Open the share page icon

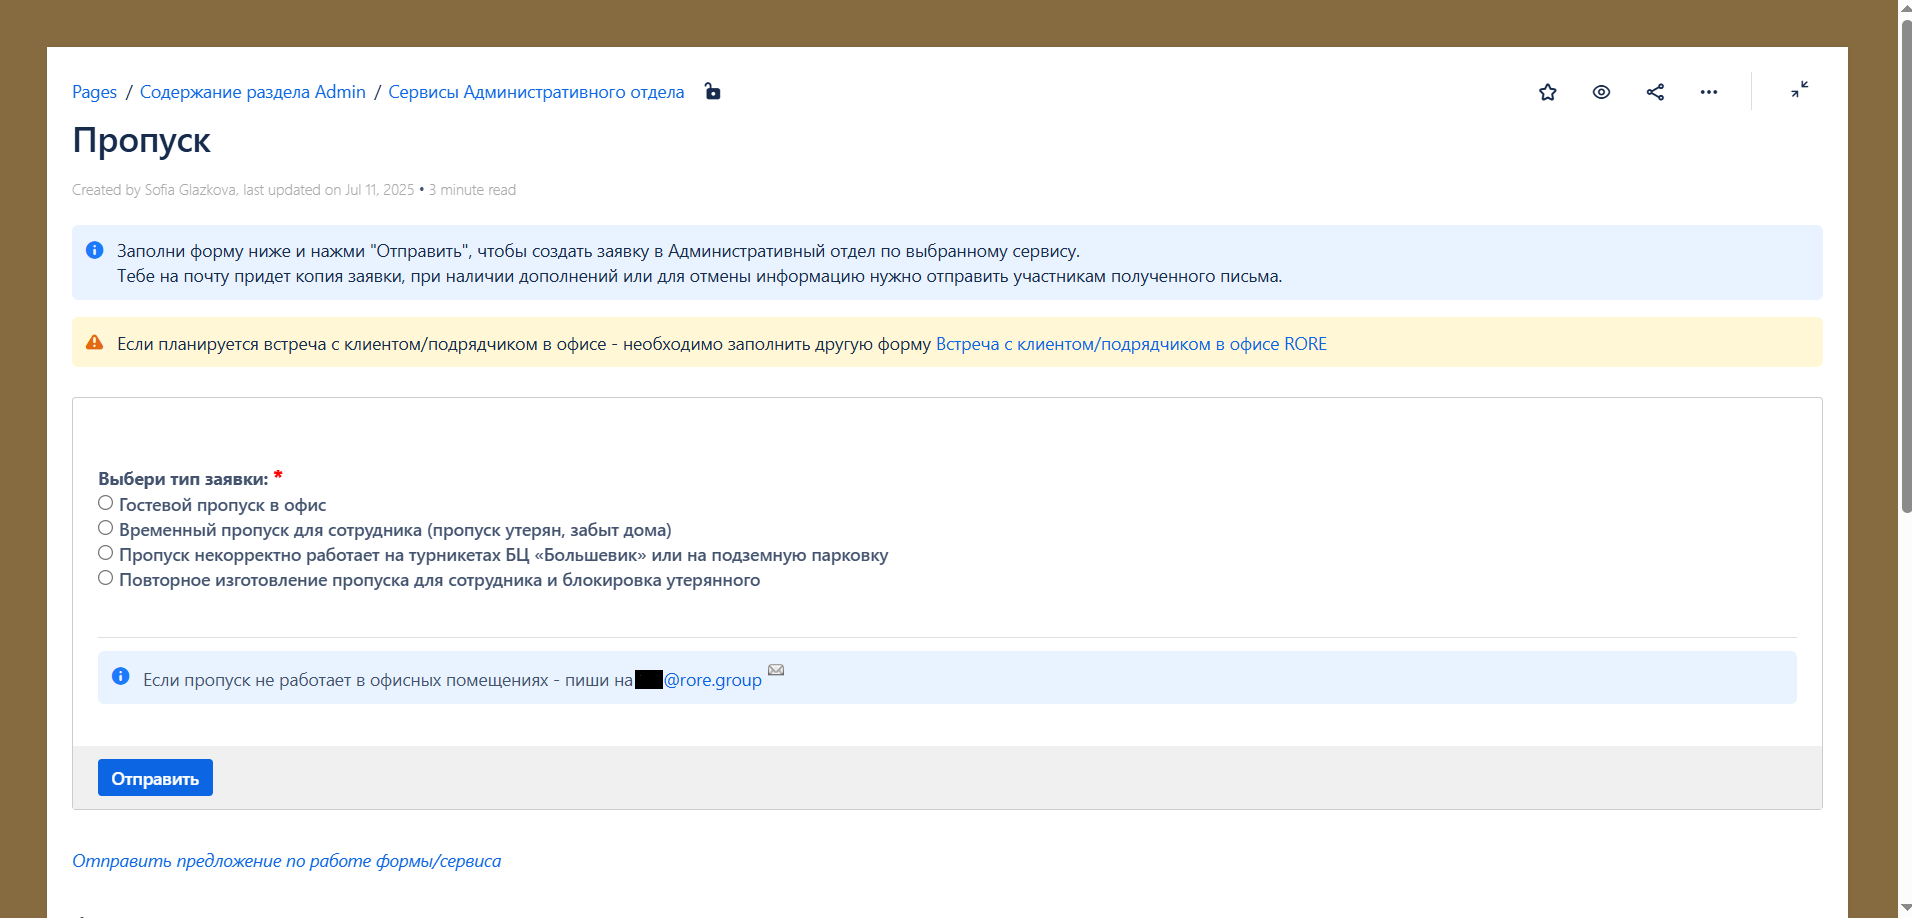[1655, 92]
